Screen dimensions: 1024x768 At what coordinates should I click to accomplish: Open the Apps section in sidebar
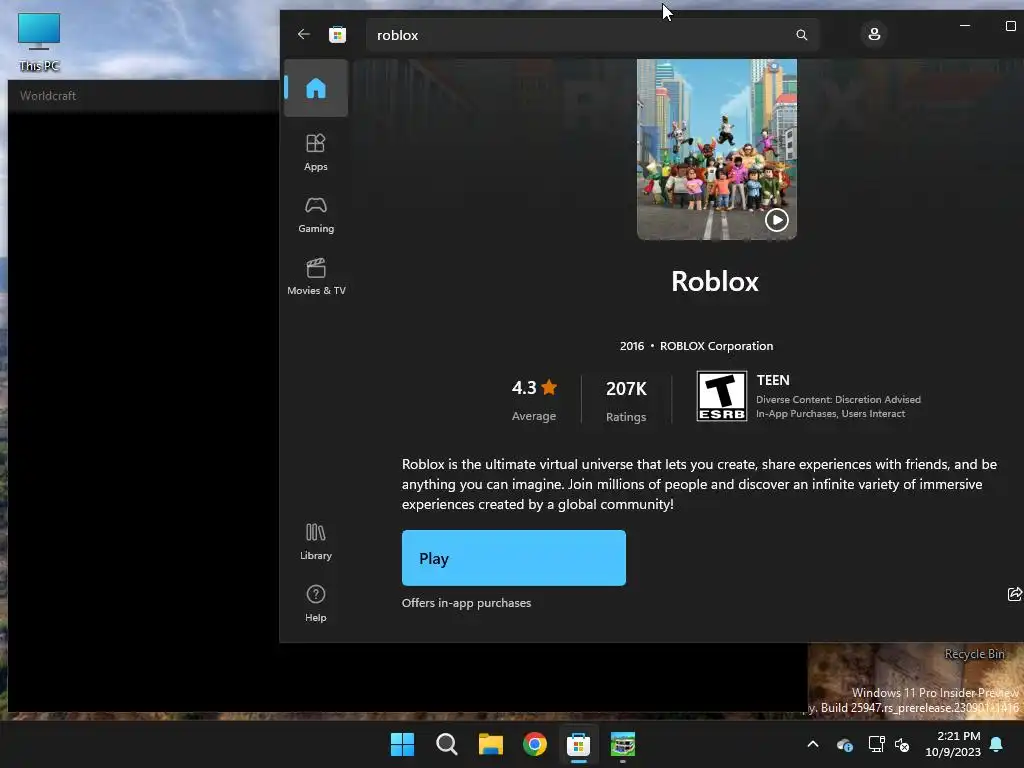pos(316,152)
